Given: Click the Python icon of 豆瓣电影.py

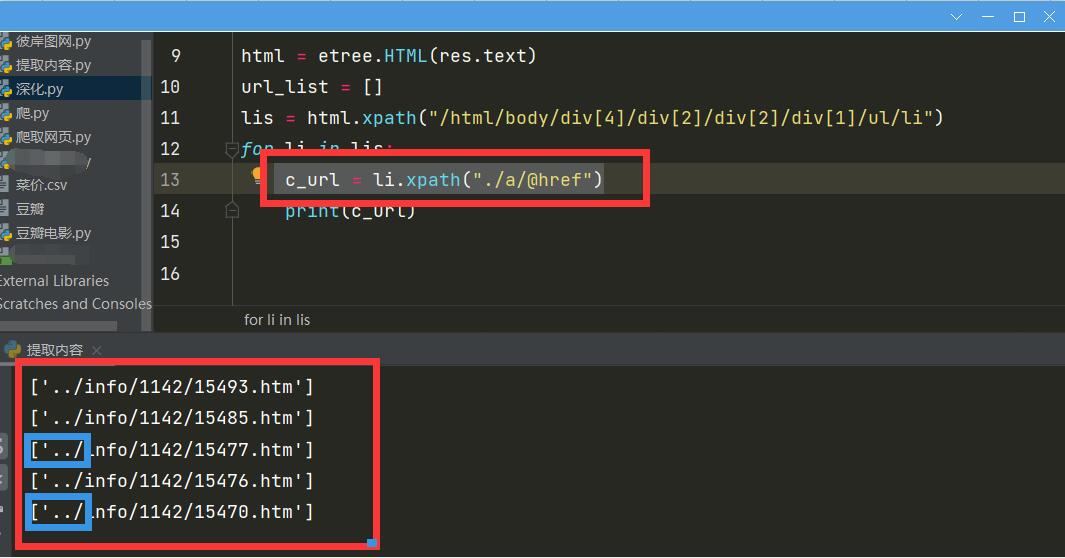Looking at the screenshot, I should 5,233.
